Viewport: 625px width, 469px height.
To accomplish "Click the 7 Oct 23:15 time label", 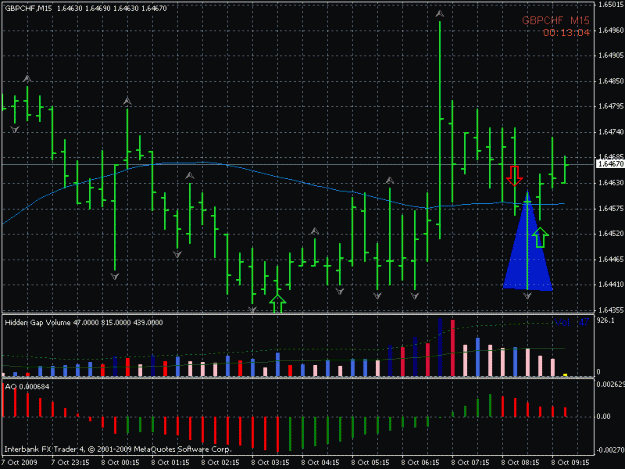I will (70, 463).
